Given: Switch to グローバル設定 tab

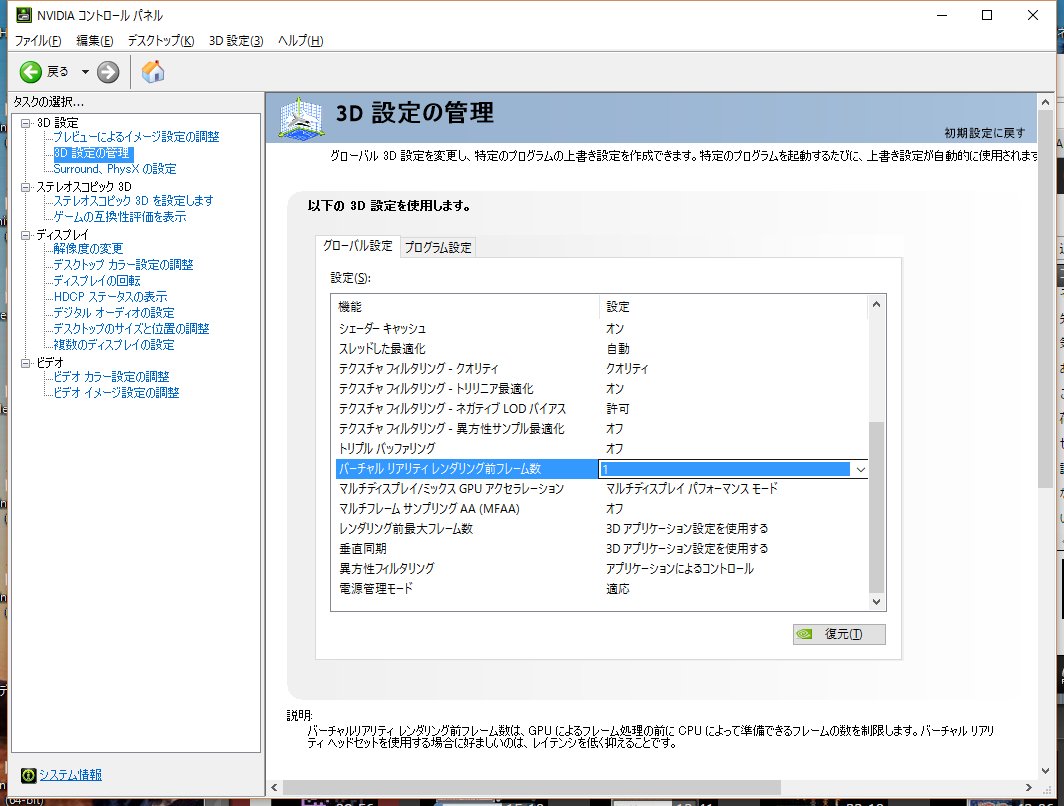Looking at the screenshot, I should click(x=358, y=246).
